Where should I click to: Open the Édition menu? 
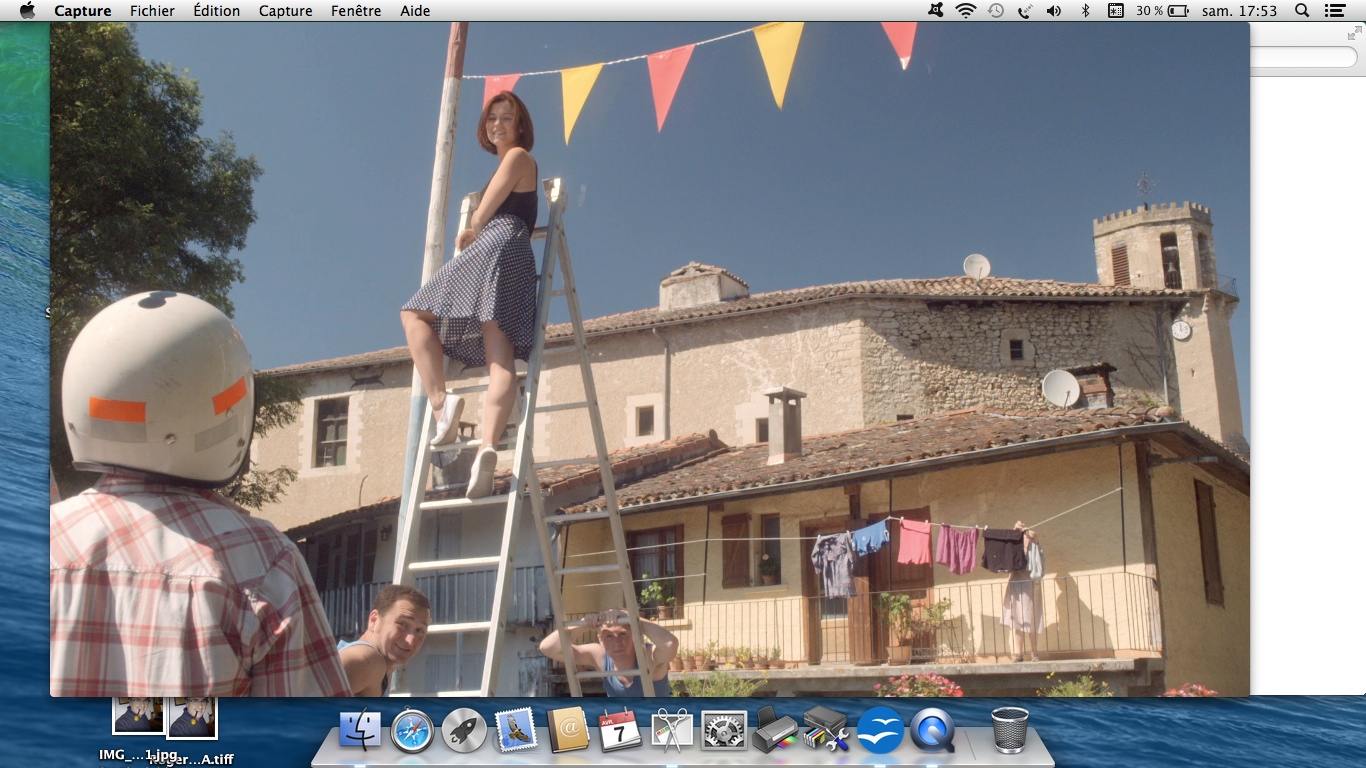216,11
